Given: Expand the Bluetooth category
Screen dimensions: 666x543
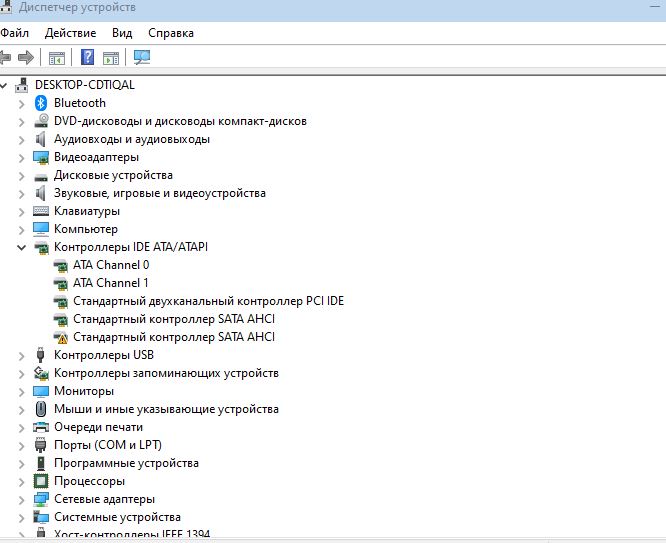Looking at the screenshot, I should (x=21, y=103).
